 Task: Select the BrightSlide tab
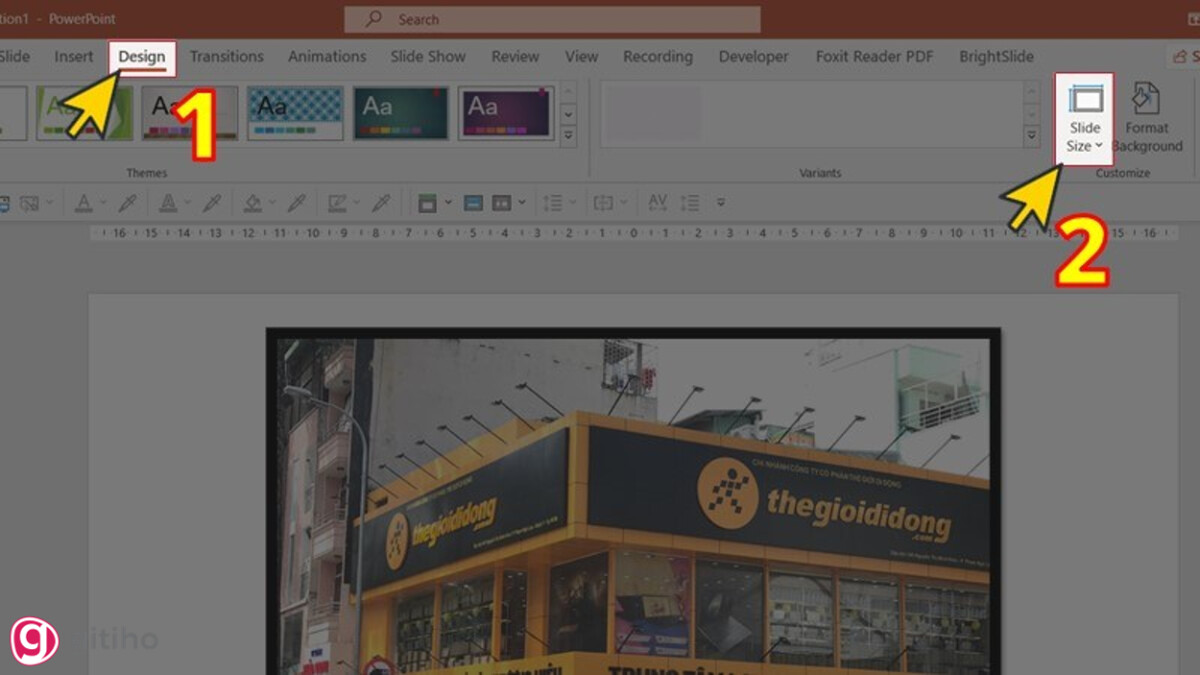(995, 56)
